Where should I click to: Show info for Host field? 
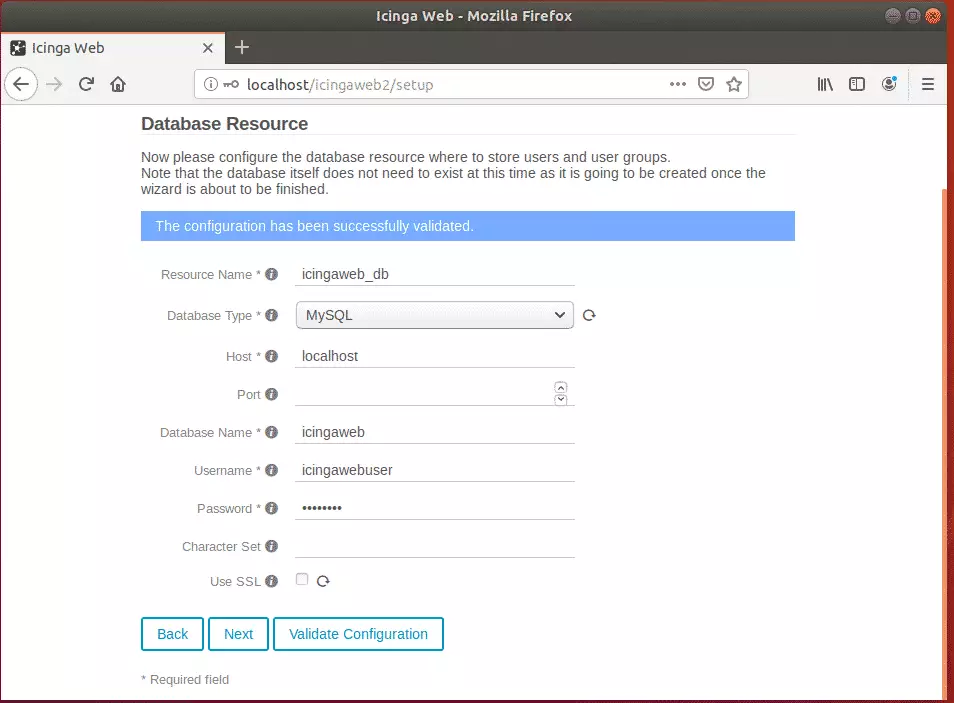(271, 356)
